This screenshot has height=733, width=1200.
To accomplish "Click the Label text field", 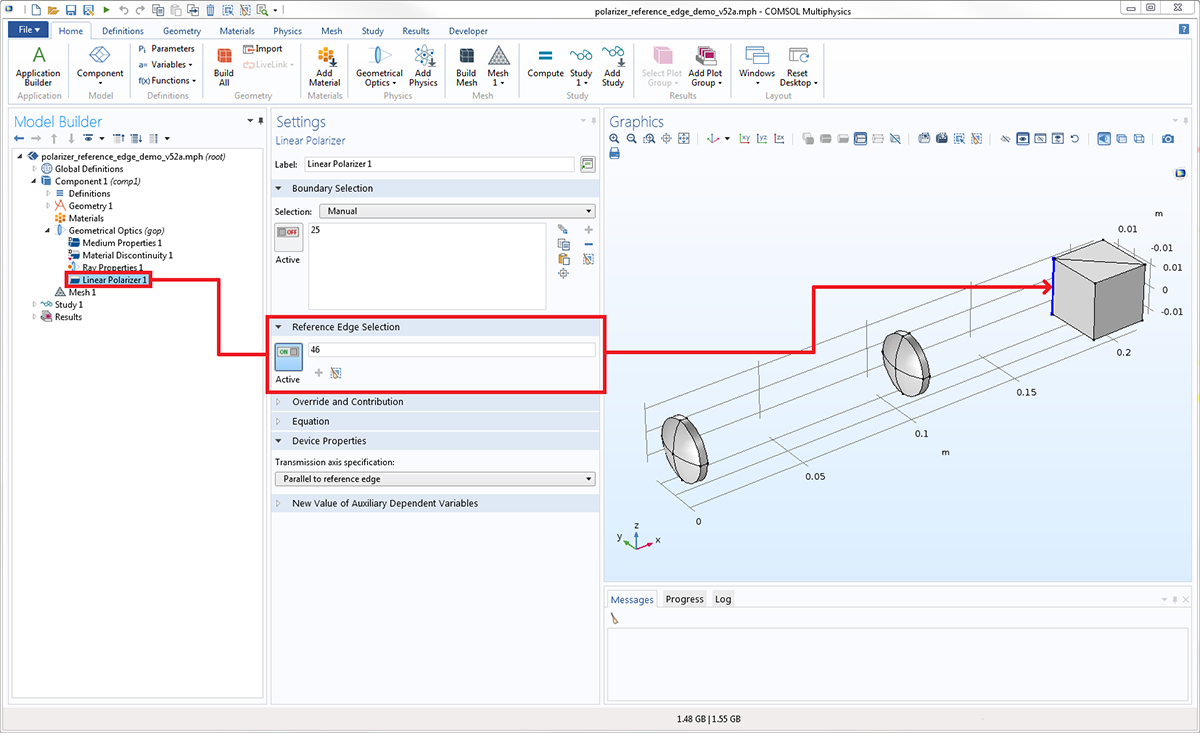I will pyautogui.click(x=439, y=163).
